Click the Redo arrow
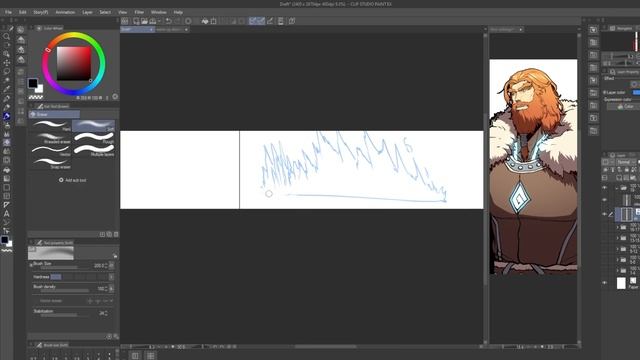The height and width of the screenshot is (360, 640). tap(178, 21)
